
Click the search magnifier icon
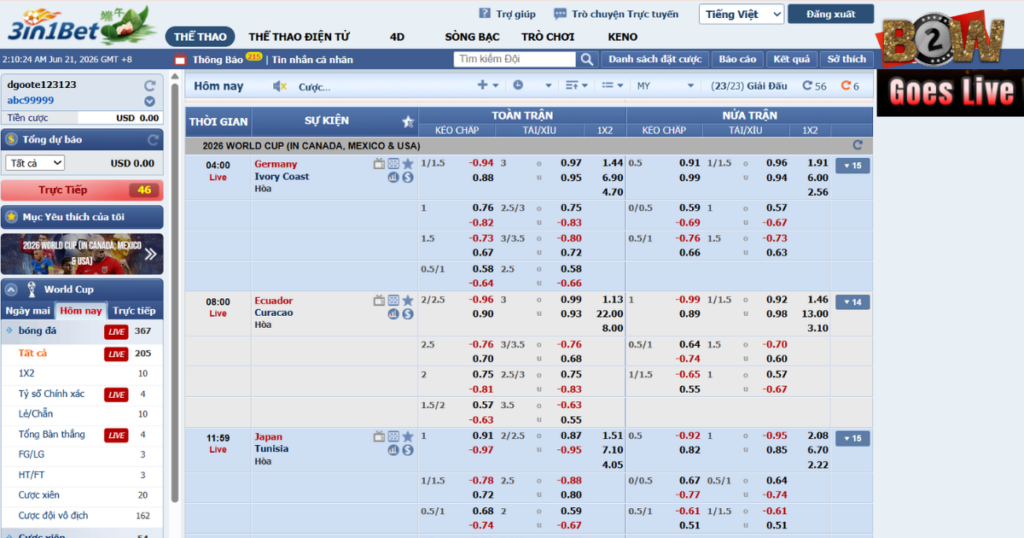coord(587,59)
